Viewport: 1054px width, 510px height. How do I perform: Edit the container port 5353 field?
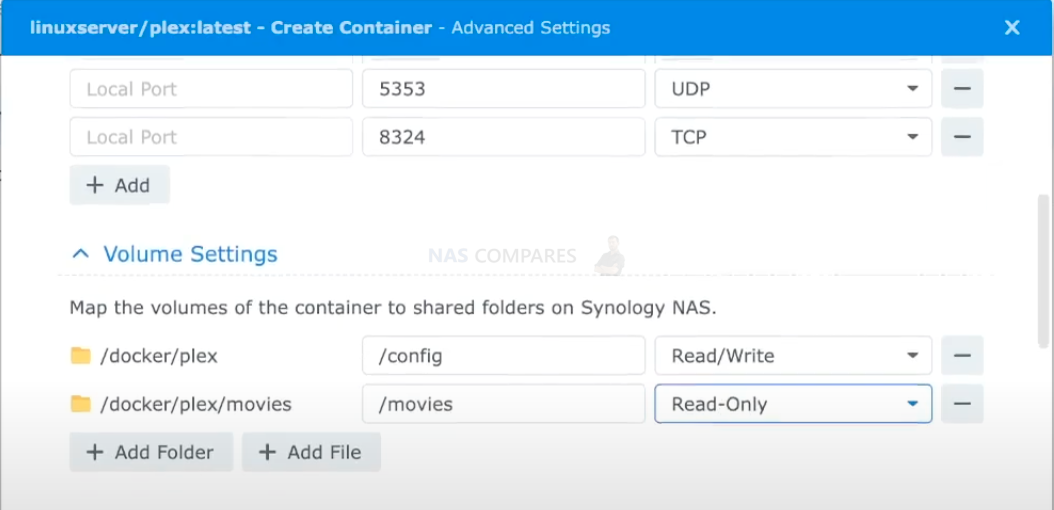click(503, 89)
